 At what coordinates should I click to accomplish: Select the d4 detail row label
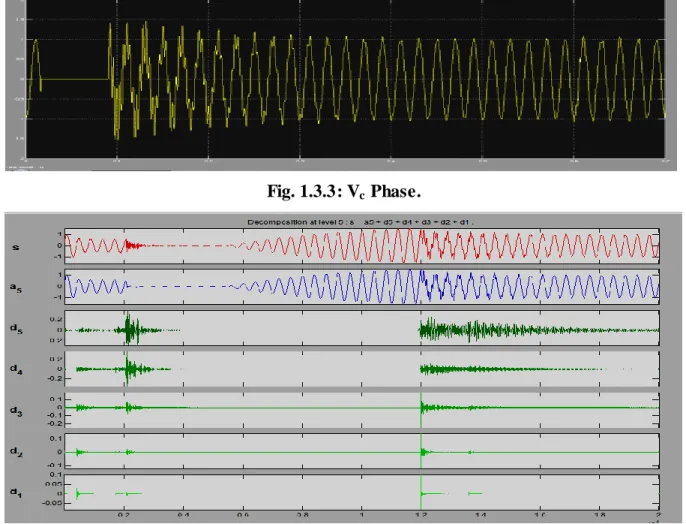[16, 369]
